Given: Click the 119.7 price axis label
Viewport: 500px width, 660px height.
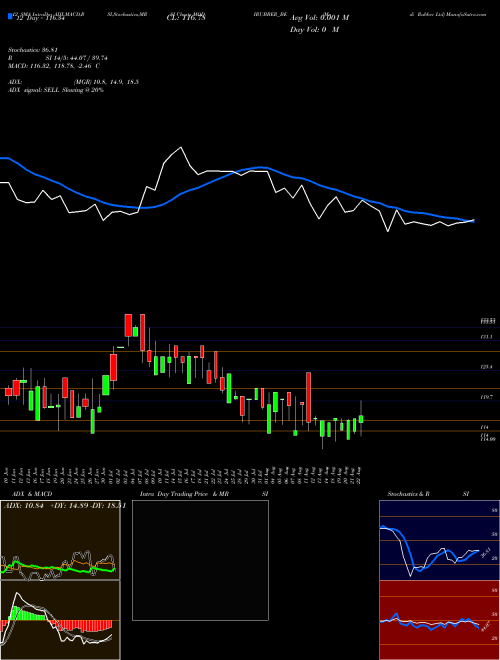Looking at the screenshot, I should pyautogui.click(x=487, y=397).
